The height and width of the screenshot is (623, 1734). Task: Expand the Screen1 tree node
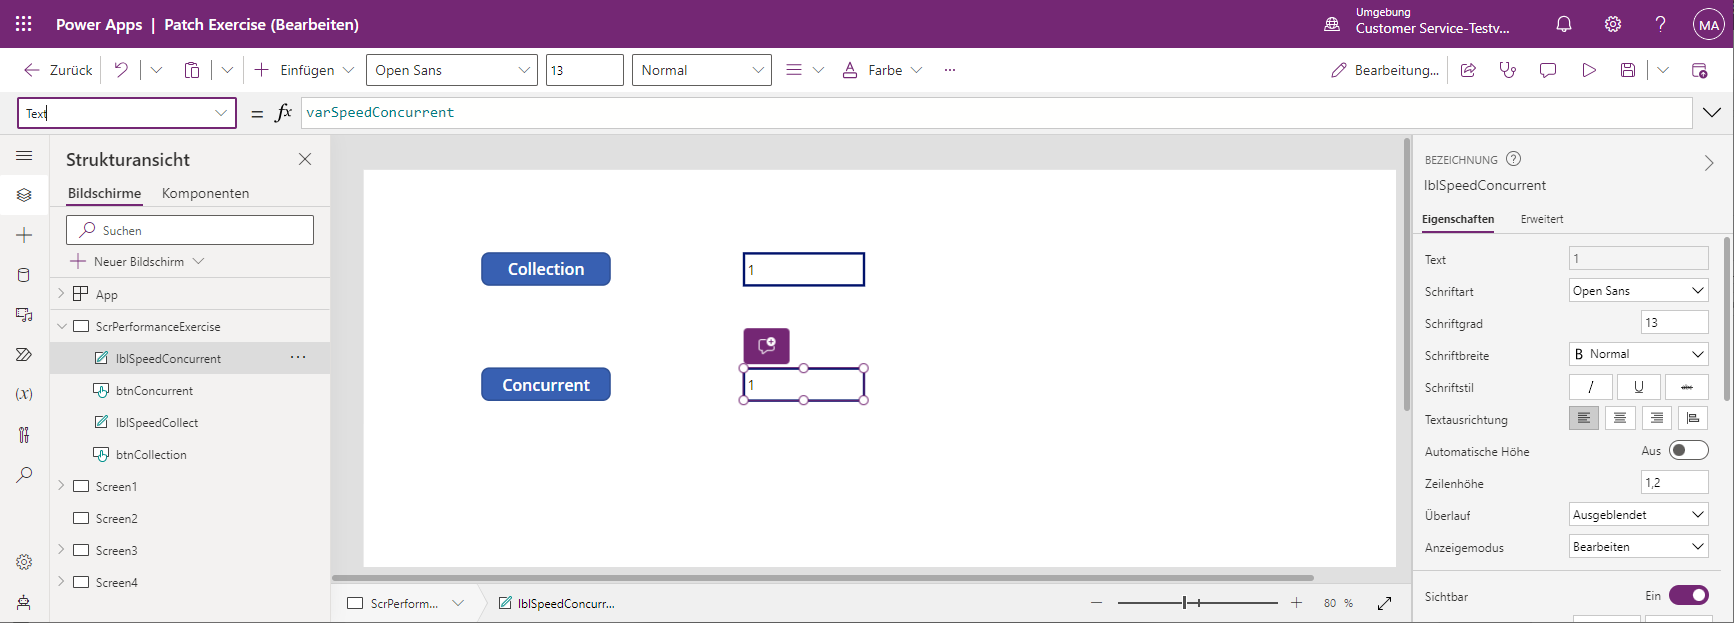pyautogui.click(x=61, y=486)
